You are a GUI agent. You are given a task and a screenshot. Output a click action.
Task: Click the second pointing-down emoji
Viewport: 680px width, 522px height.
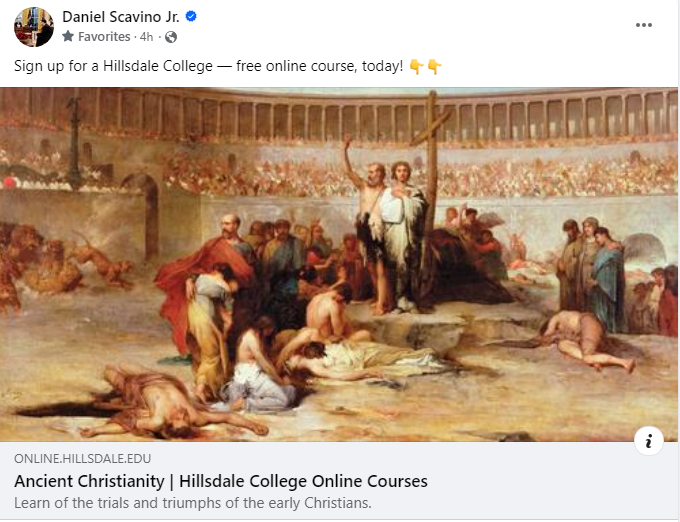pos(434,66)
